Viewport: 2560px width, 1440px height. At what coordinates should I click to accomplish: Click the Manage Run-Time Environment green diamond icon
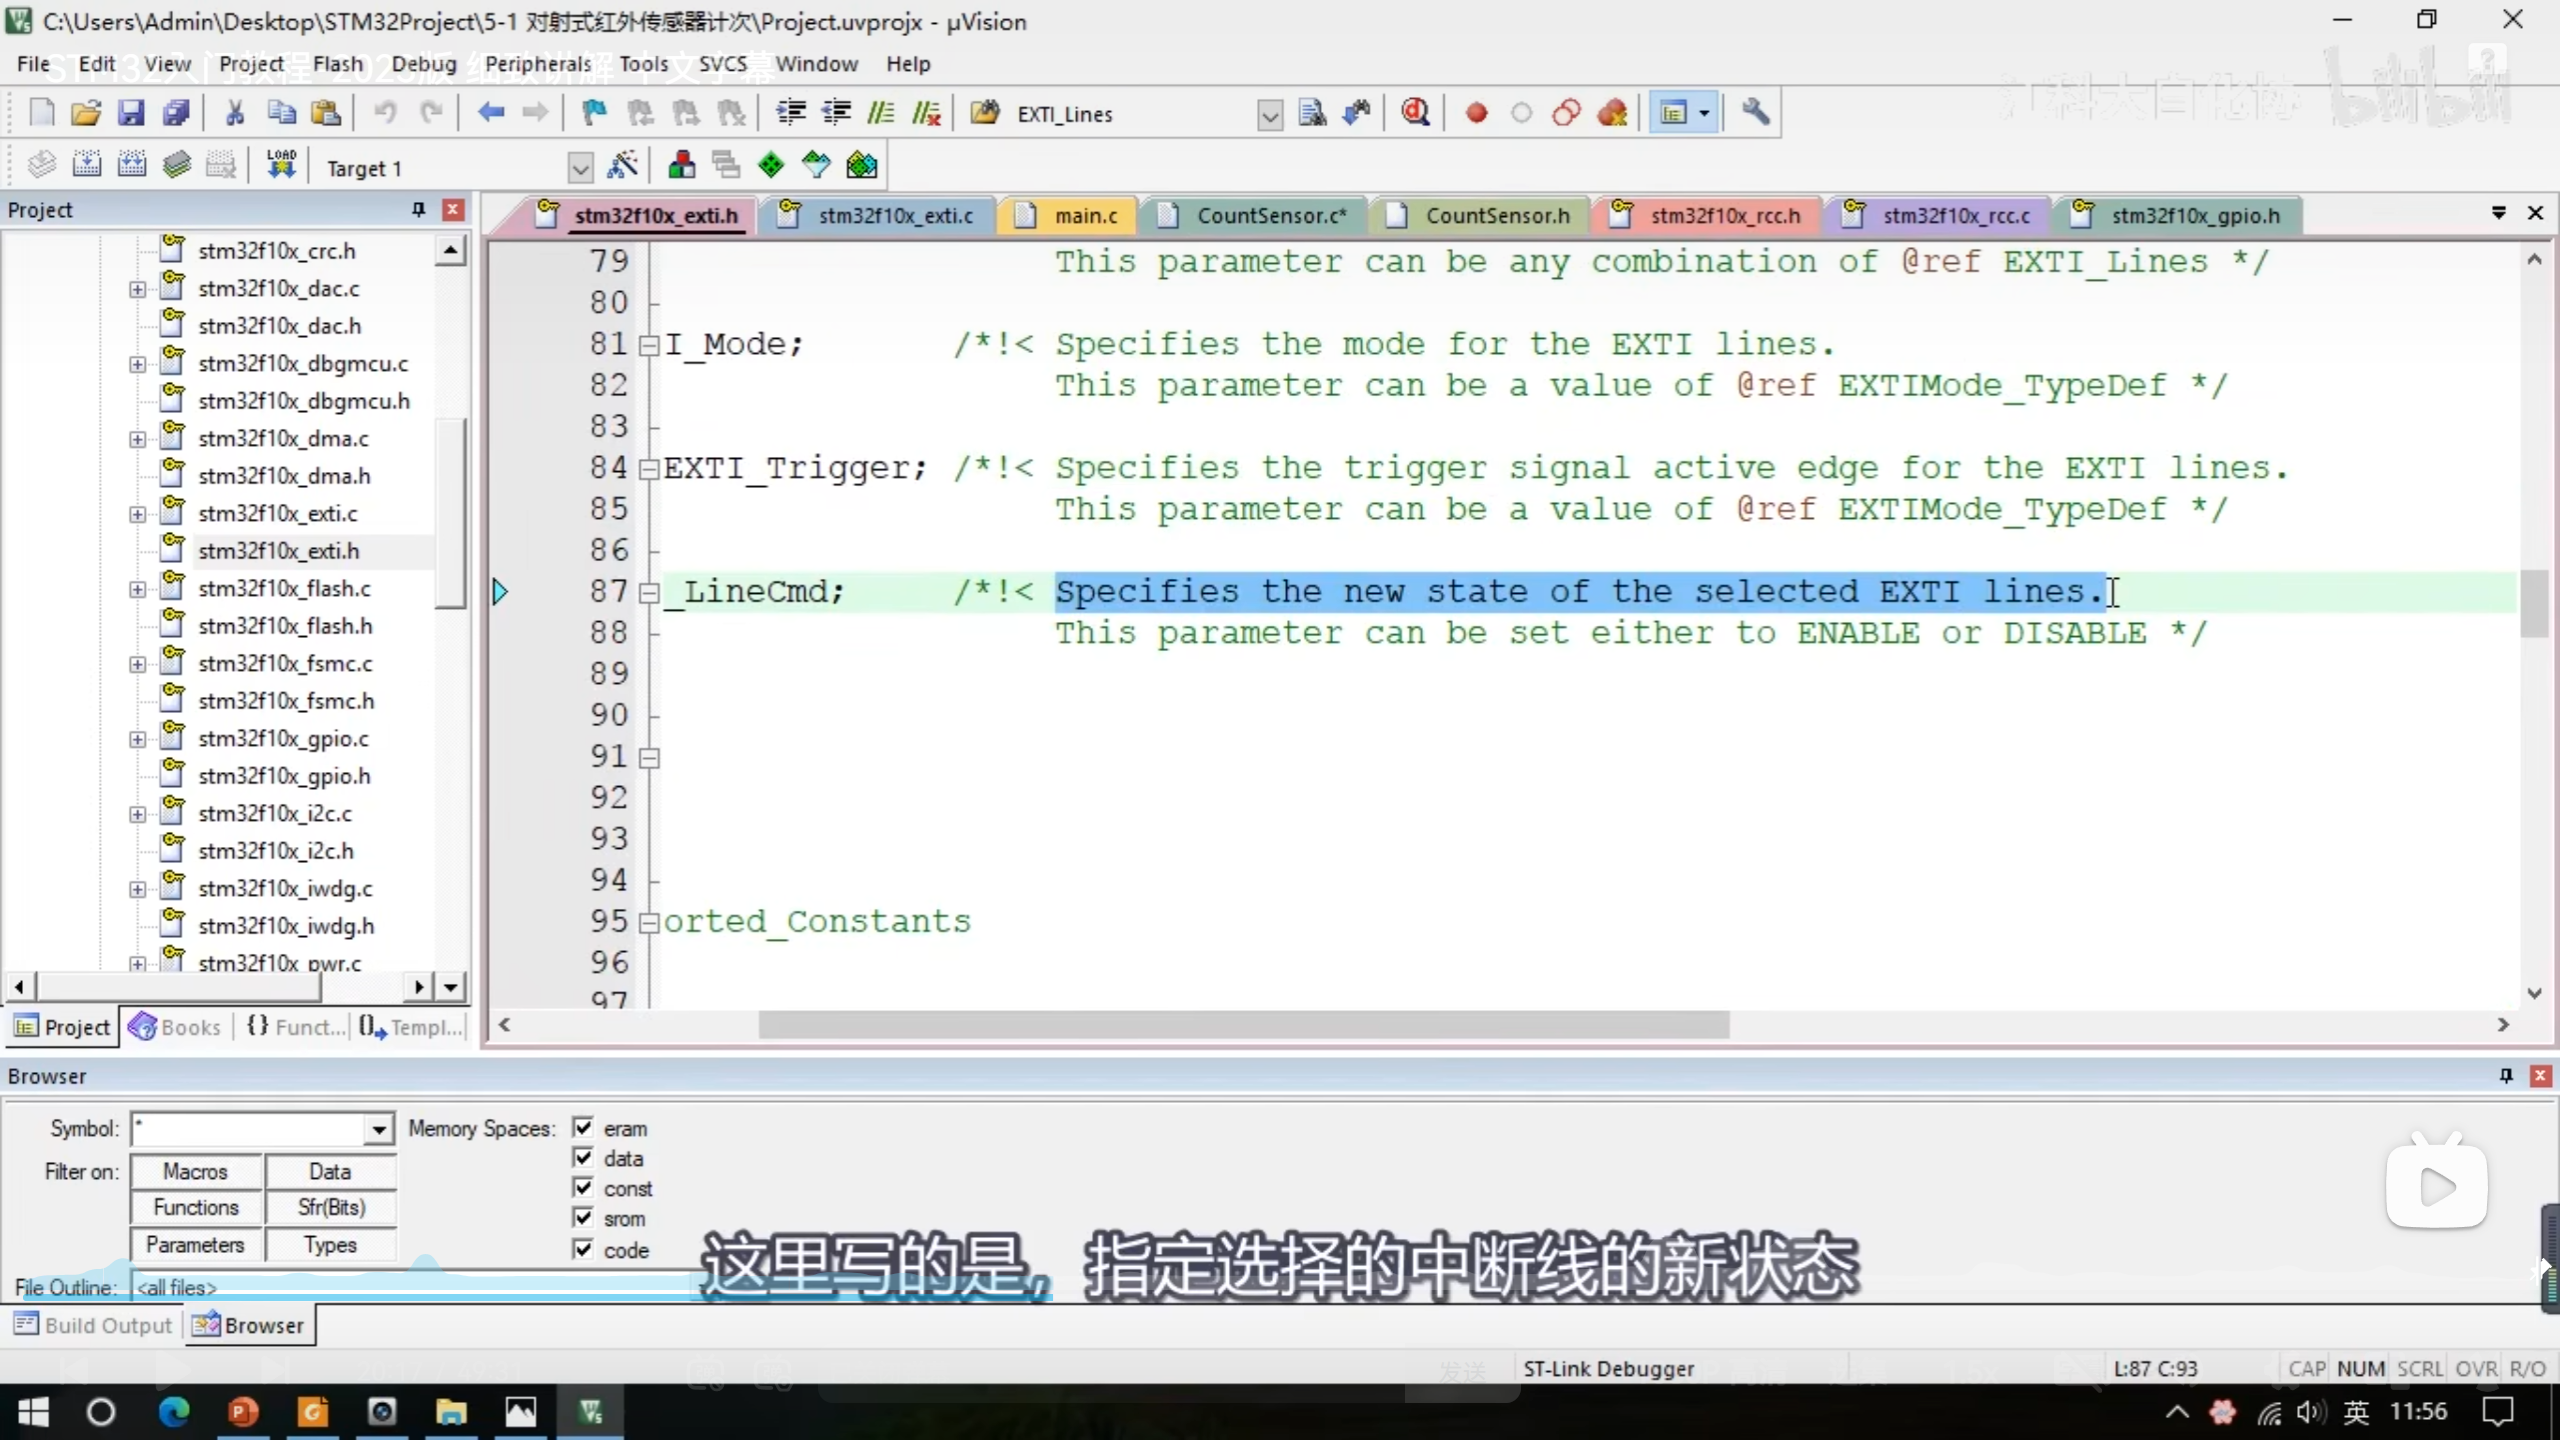coord(771,166)
